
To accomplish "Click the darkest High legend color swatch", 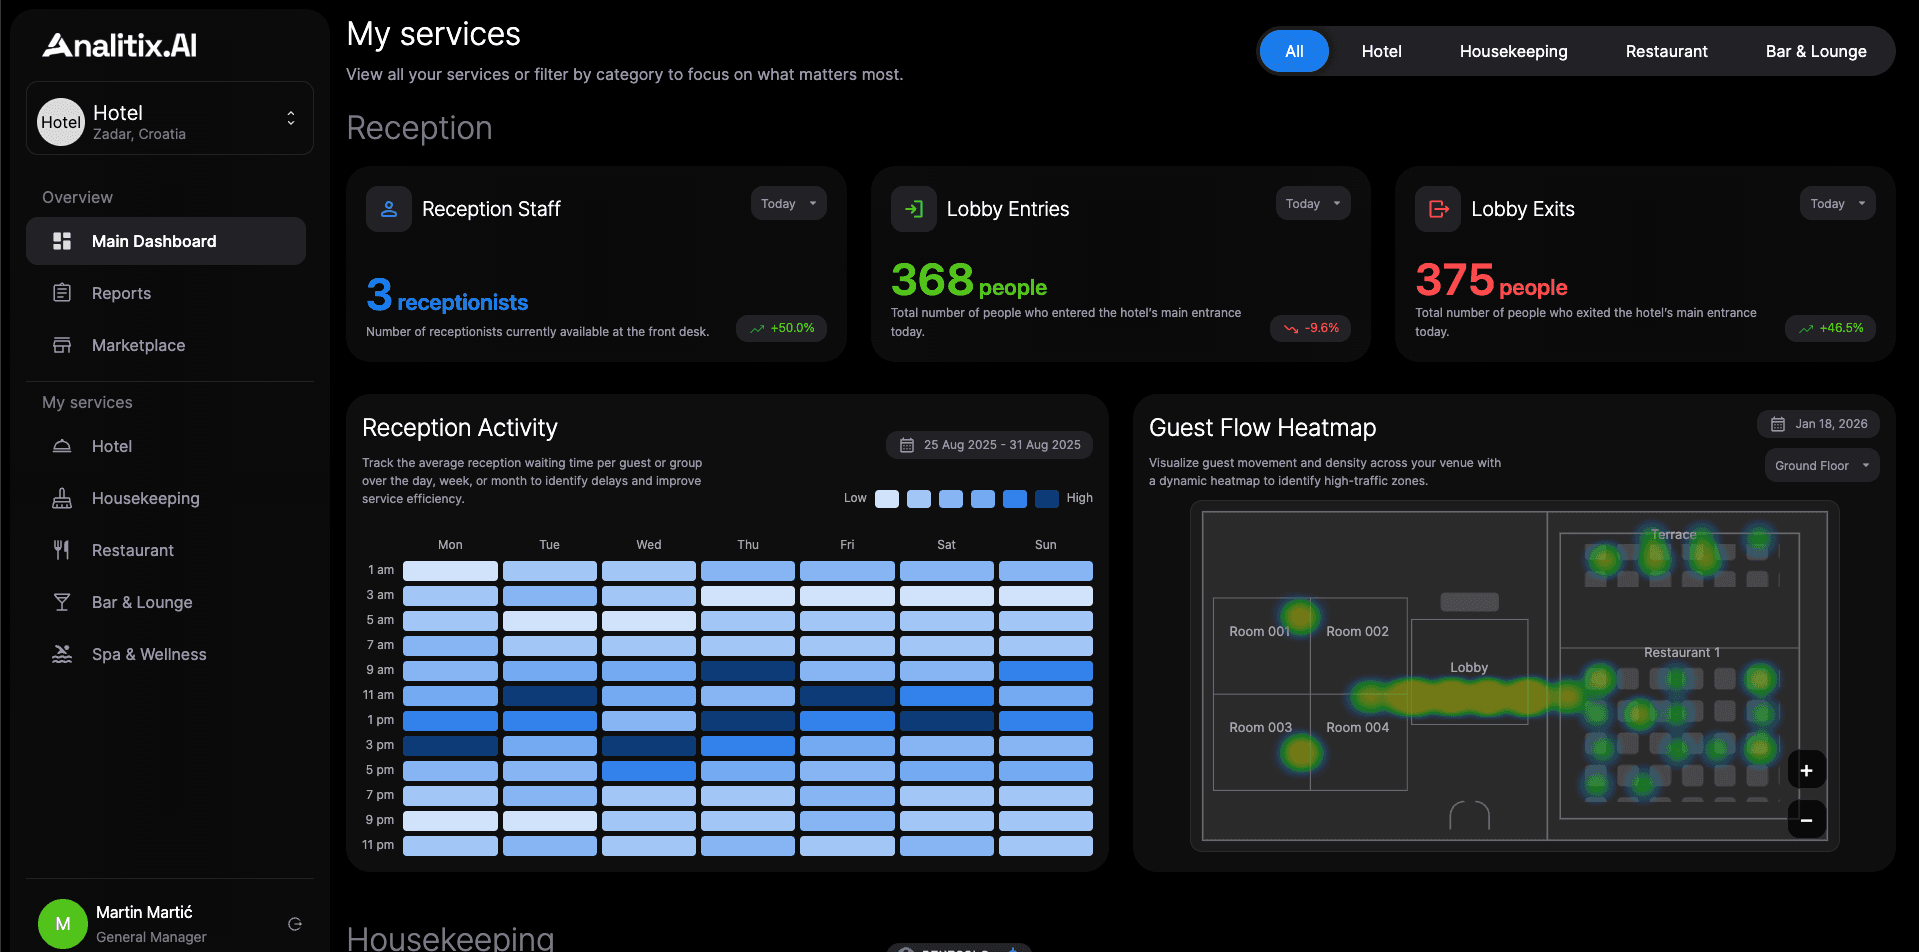I will click(1046, 499).
